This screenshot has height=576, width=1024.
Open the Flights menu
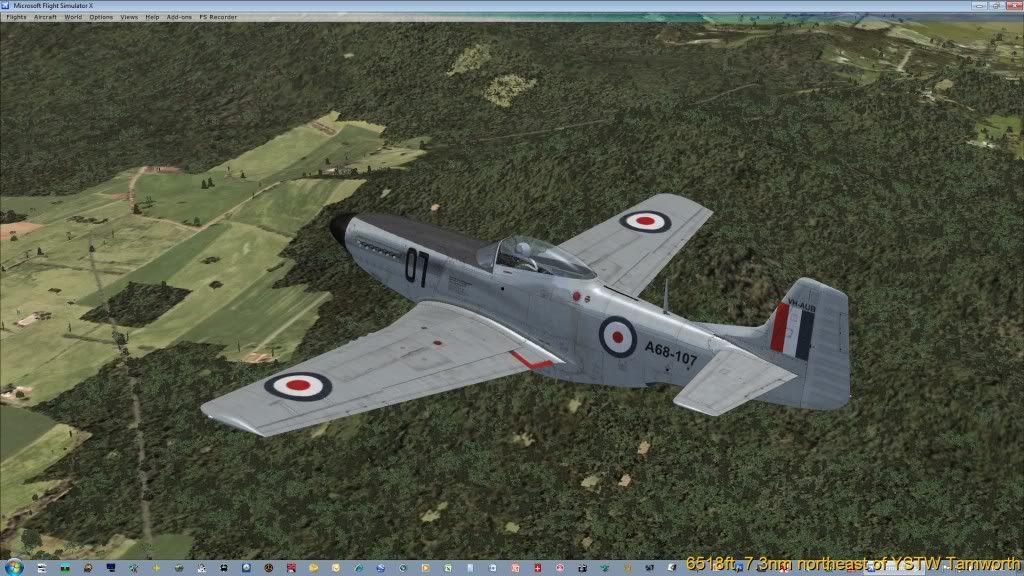click(16, 17)
